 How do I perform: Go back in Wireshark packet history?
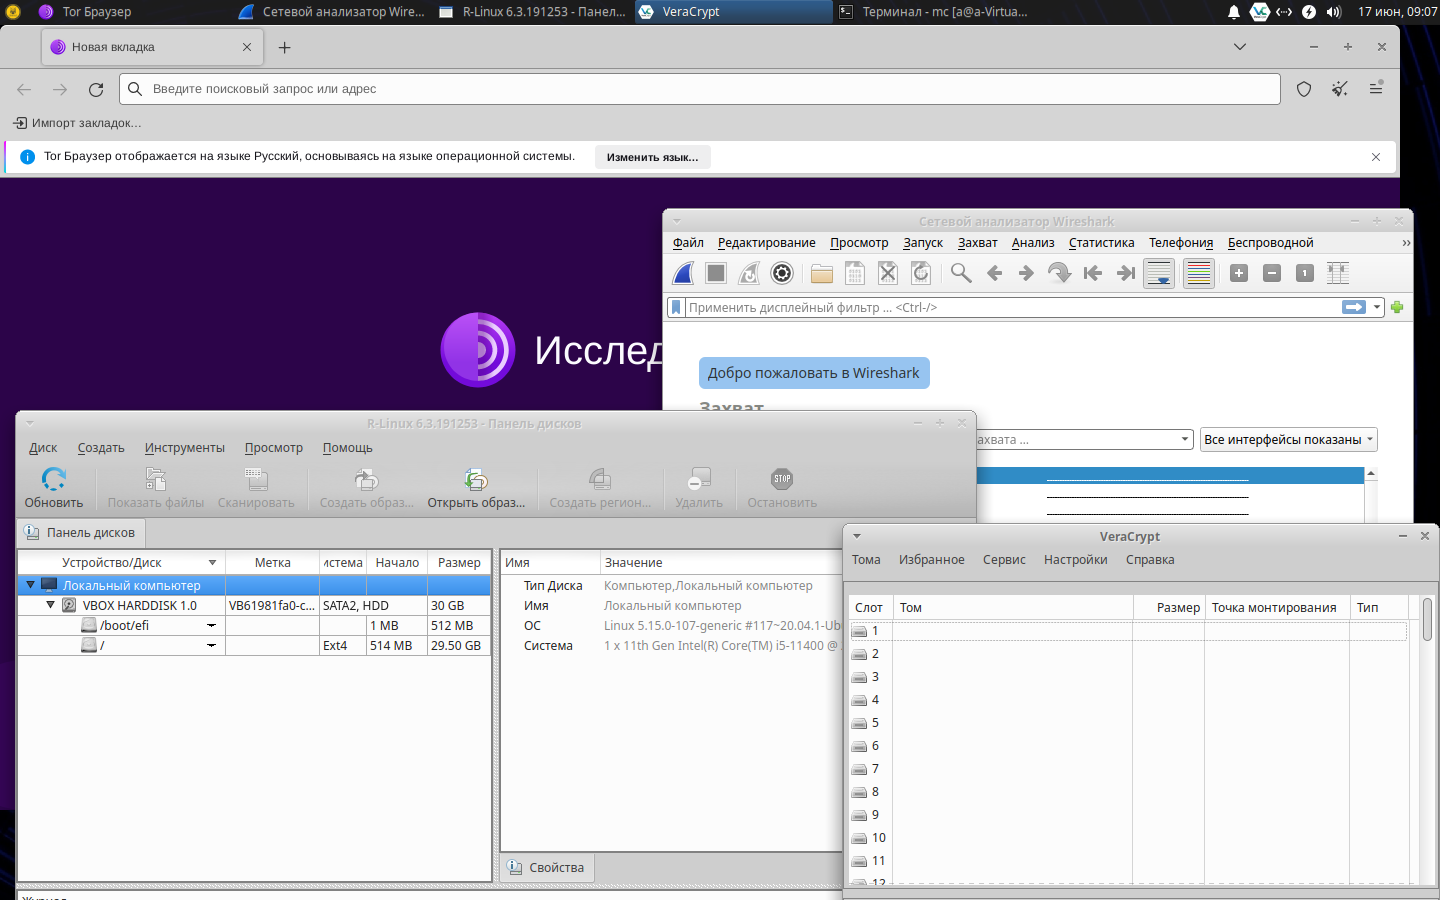(994, 273)
